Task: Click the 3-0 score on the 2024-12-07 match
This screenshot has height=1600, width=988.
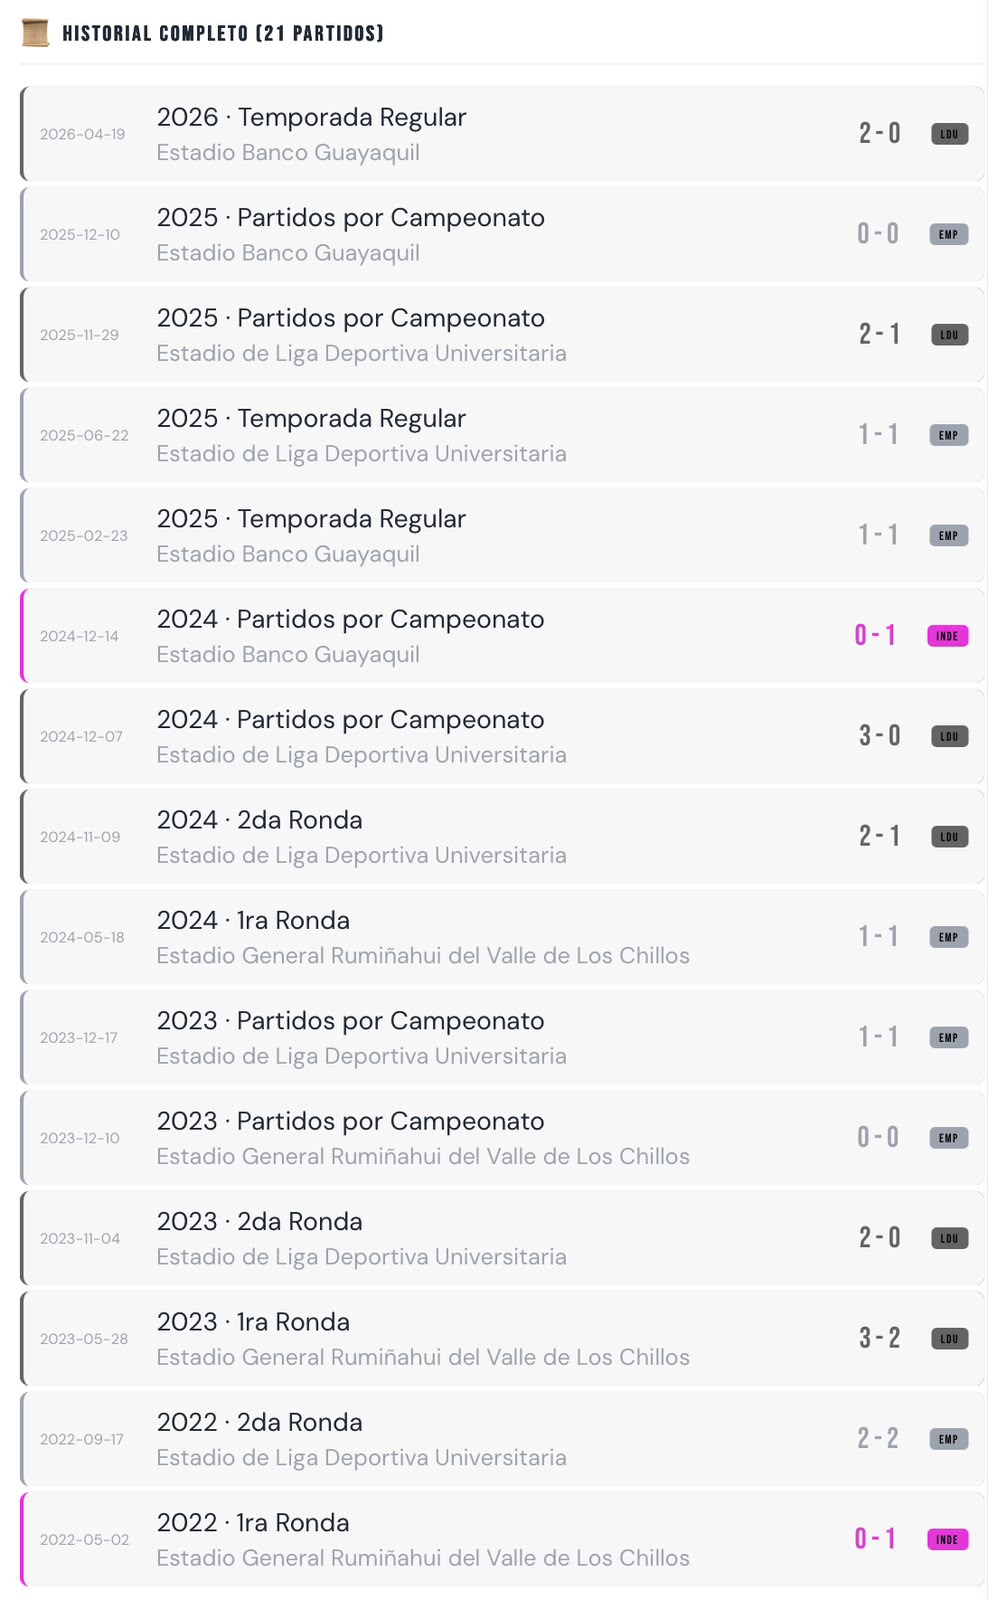Action: [880, 736]
